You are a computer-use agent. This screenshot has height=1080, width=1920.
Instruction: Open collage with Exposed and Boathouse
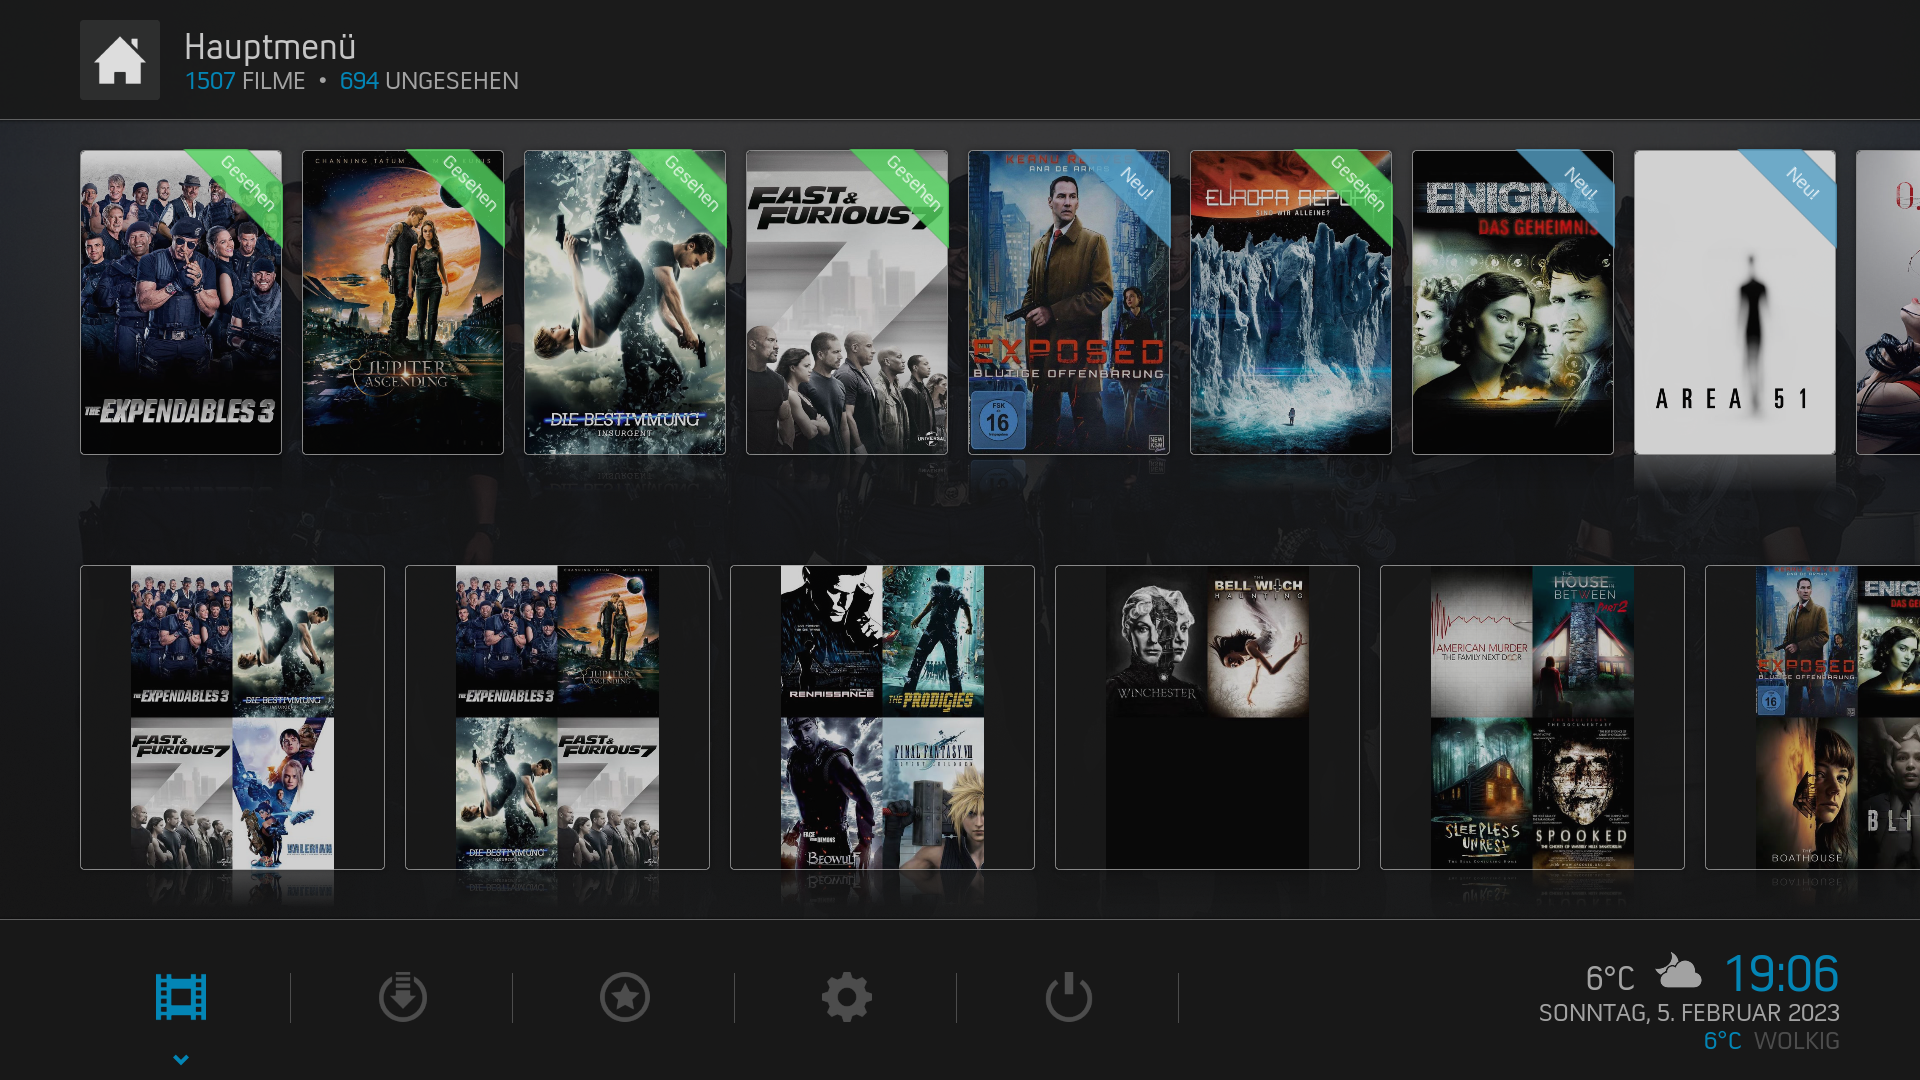[1812, 717]
